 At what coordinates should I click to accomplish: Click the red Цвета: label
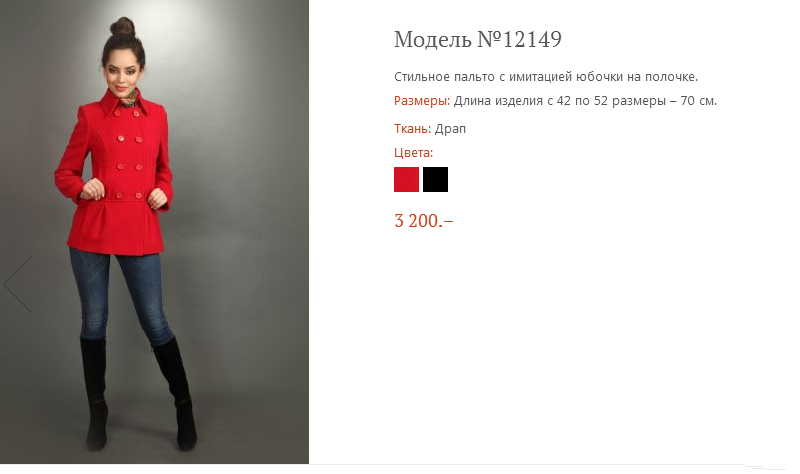click(x=413, y=153)
